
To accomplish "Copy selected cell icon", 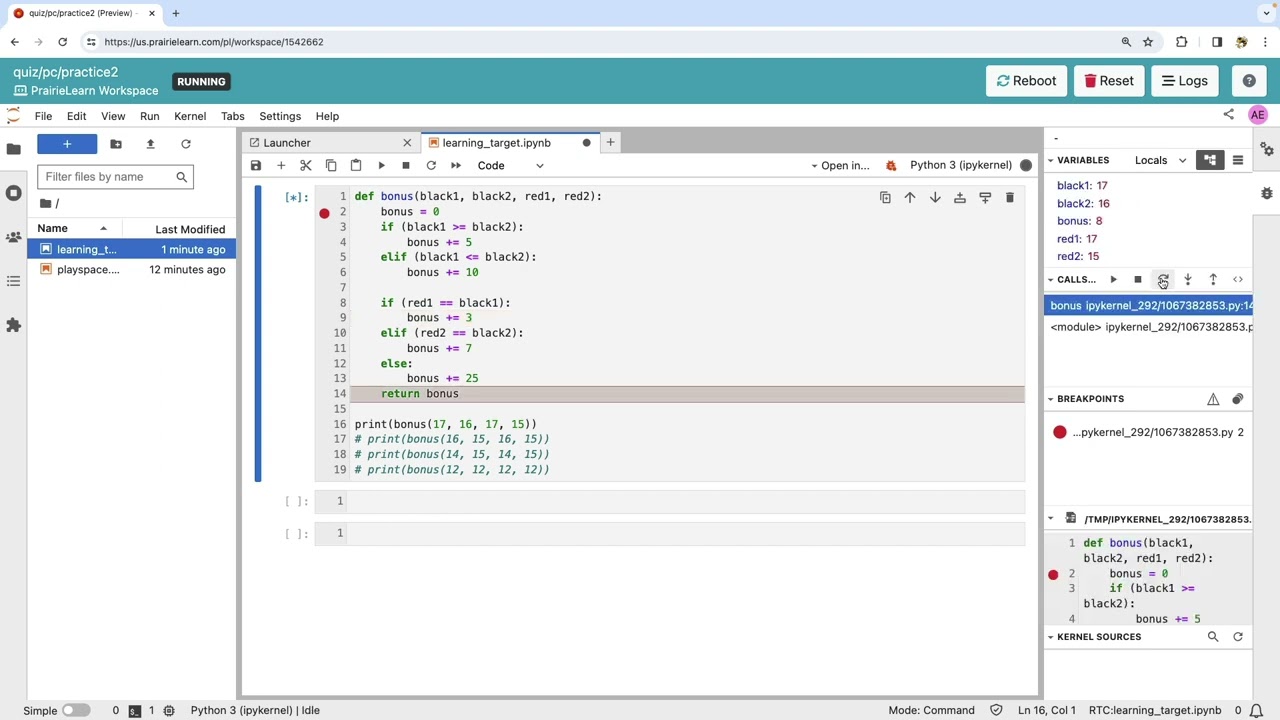I will click(331, 166).
